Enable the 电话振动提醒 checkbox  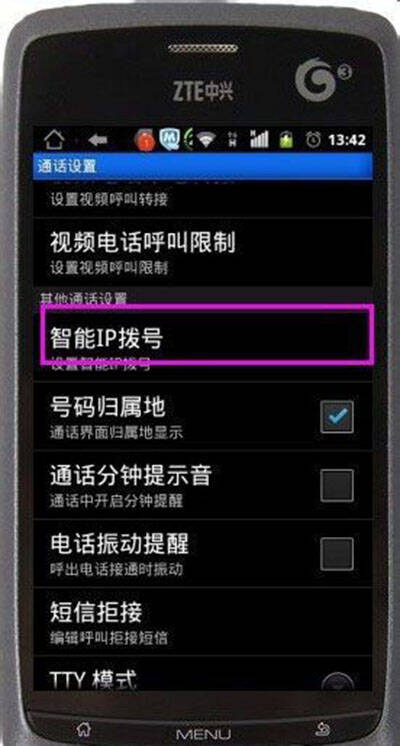[x=337, y=553]
